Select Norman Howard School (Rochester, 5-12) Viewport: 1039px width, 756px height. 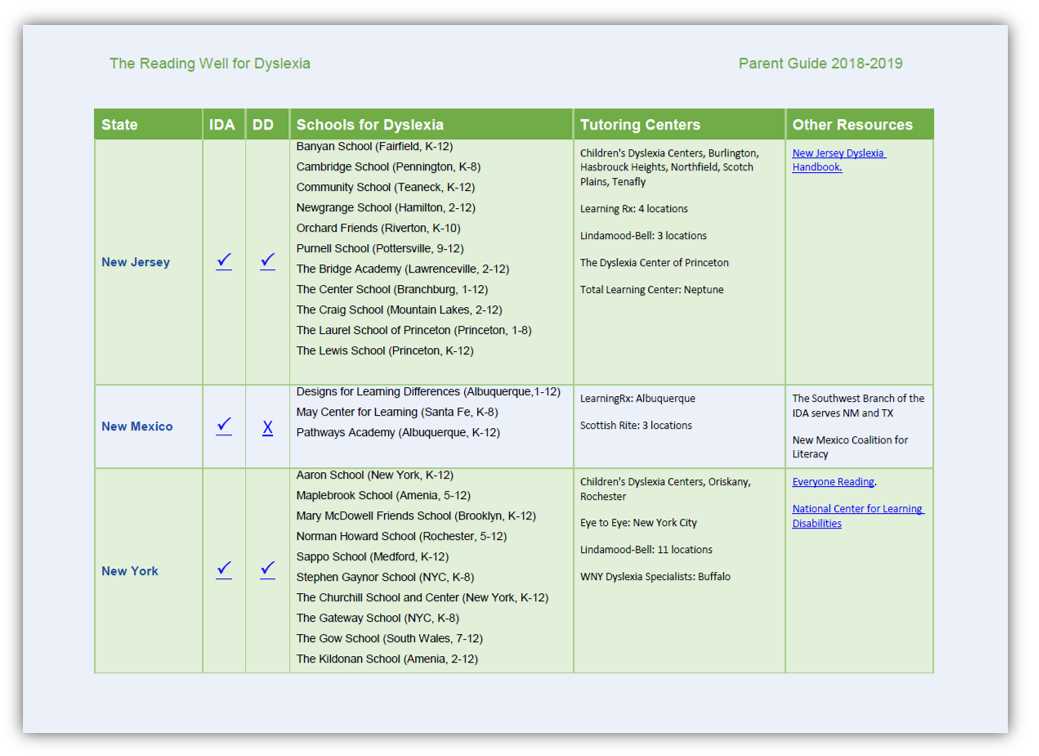(401, 537)
